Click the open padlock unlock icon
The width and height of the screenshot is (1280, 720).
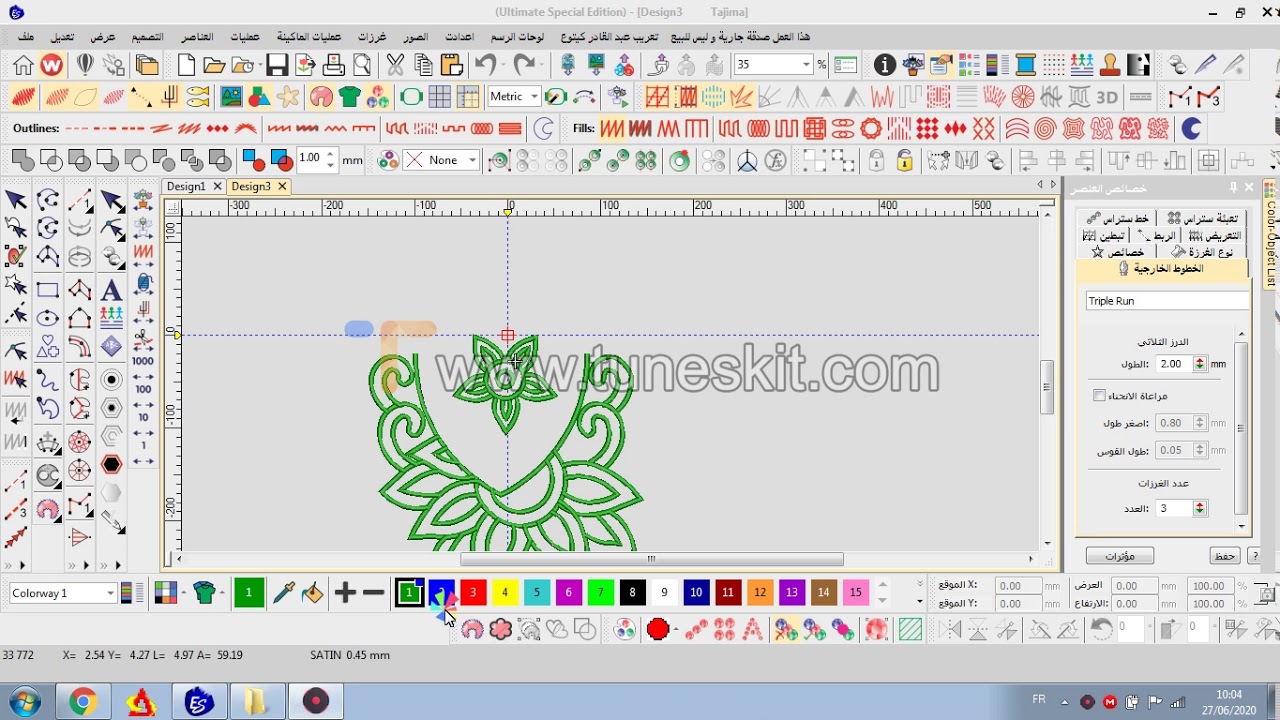pyautogui.click(x=904, y=161)
